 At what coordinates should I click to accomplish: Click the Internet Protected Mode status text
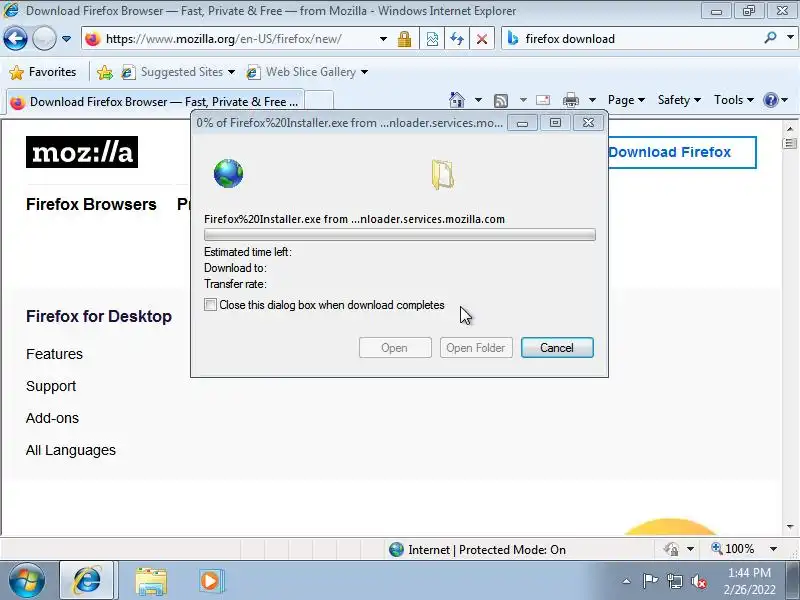tap(487, 549)
